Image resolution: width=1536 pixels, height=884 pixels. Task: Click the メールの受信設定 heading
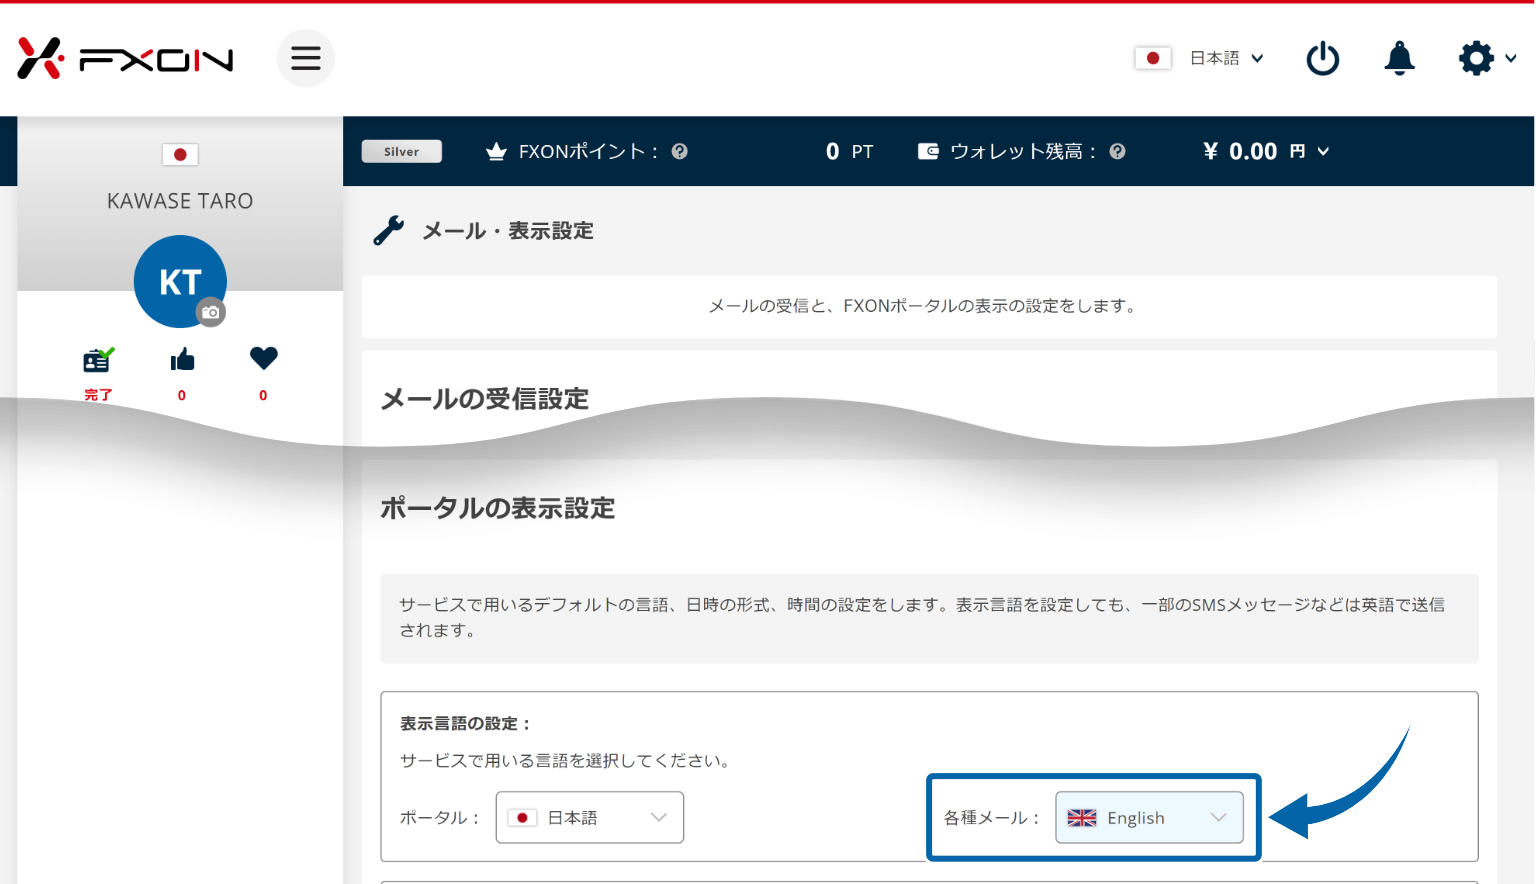coord(485,399)
